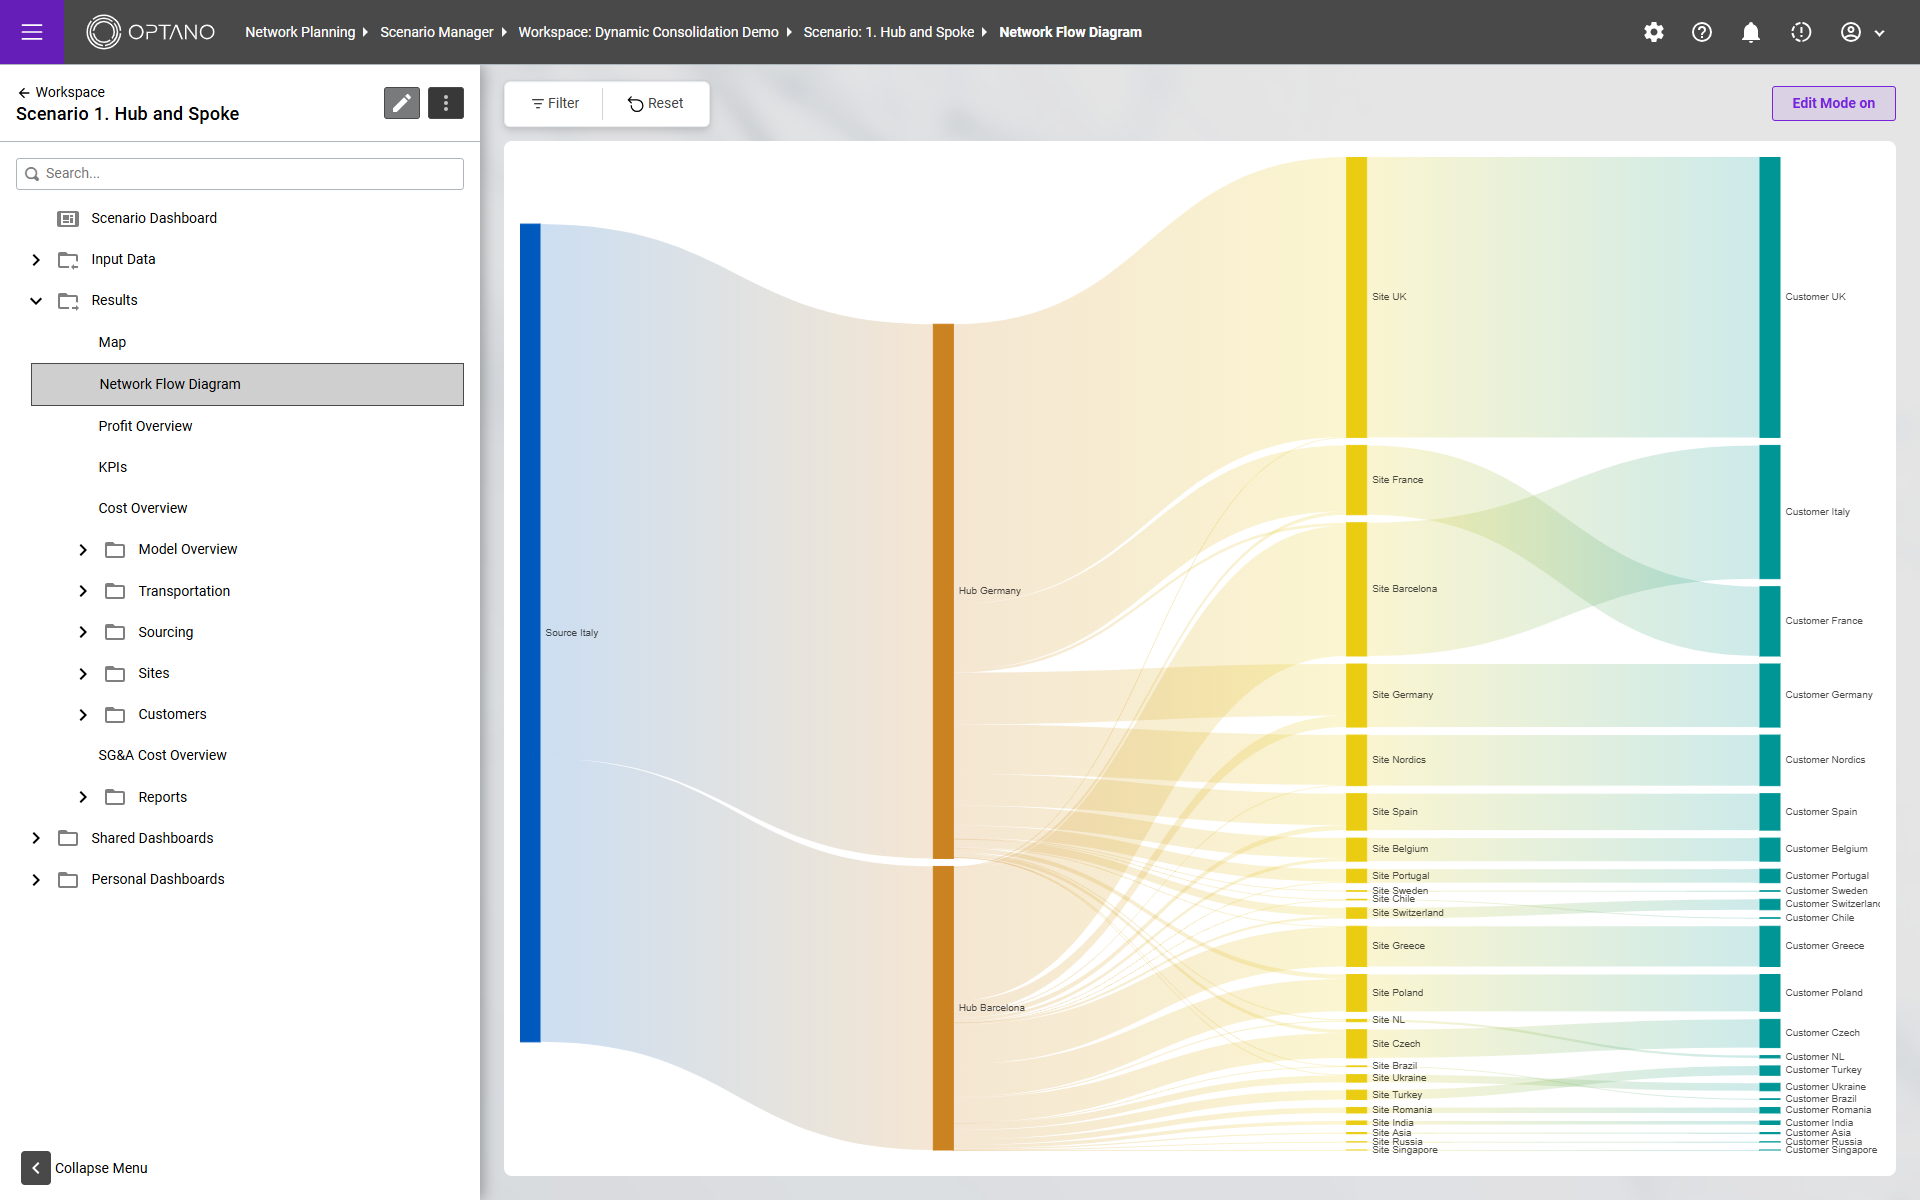The height and width of the screenshot is (1200, 1920).
Task: Expand the Input Data folder
Action: pos(36,260)
